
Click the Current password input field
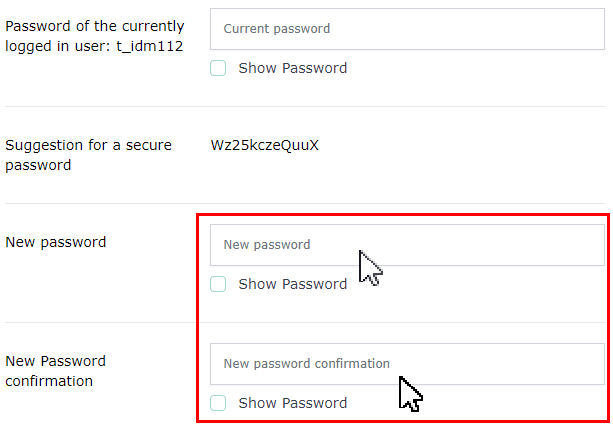click(407, 29)
